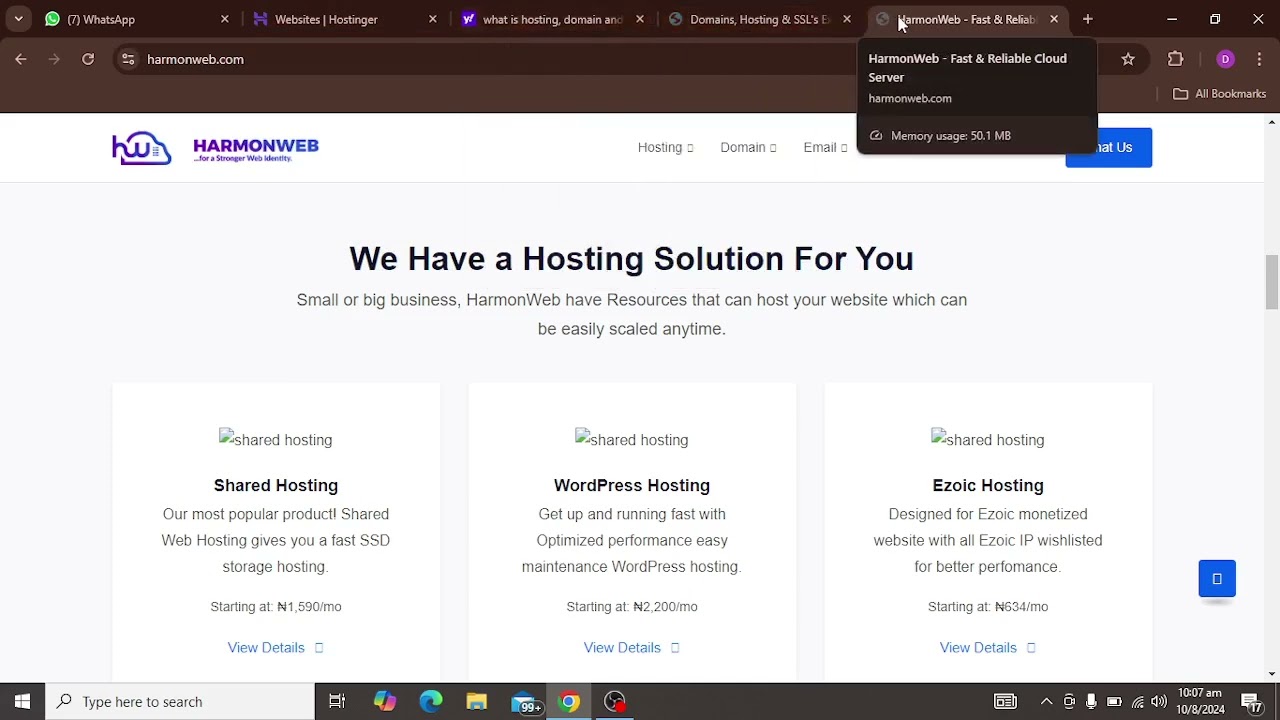
Task: Open the Mail app with 99+ badge
Action: click(x=524, y=701)
